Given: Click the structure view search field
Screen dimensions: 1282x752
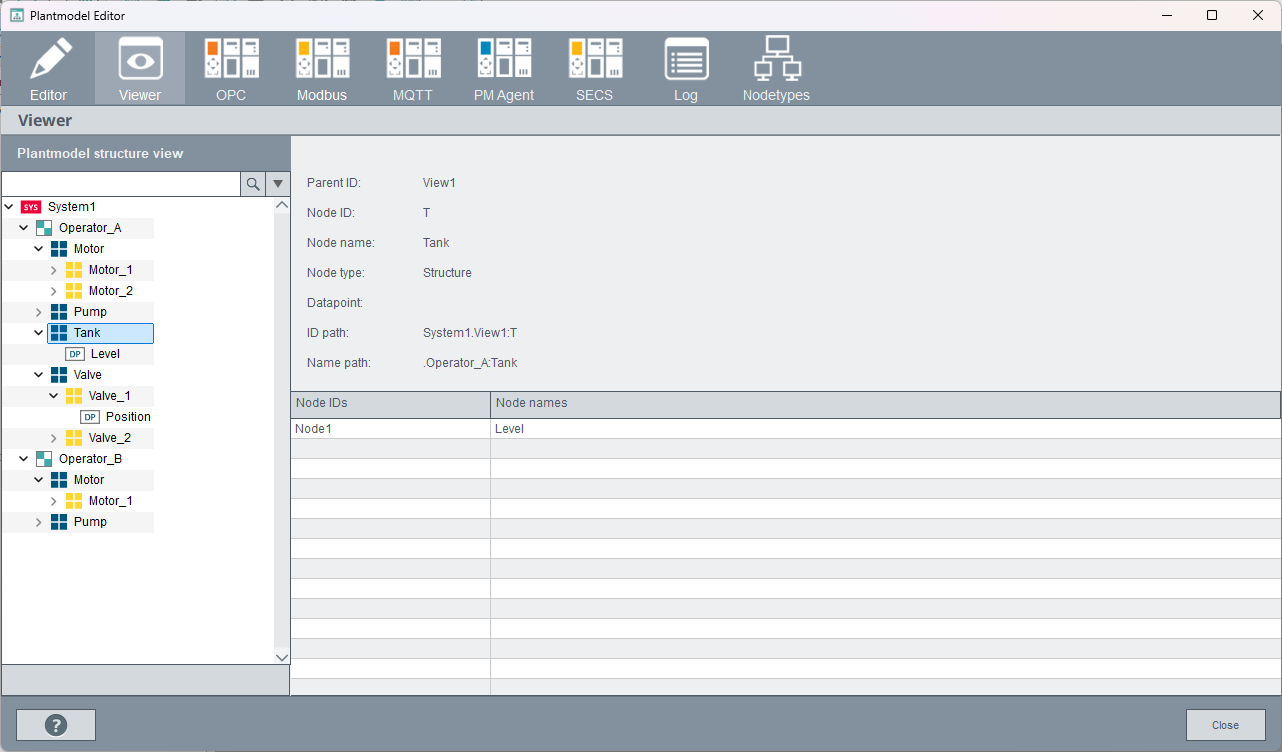Looking at the screenshot, I should (x=121, y=184).
